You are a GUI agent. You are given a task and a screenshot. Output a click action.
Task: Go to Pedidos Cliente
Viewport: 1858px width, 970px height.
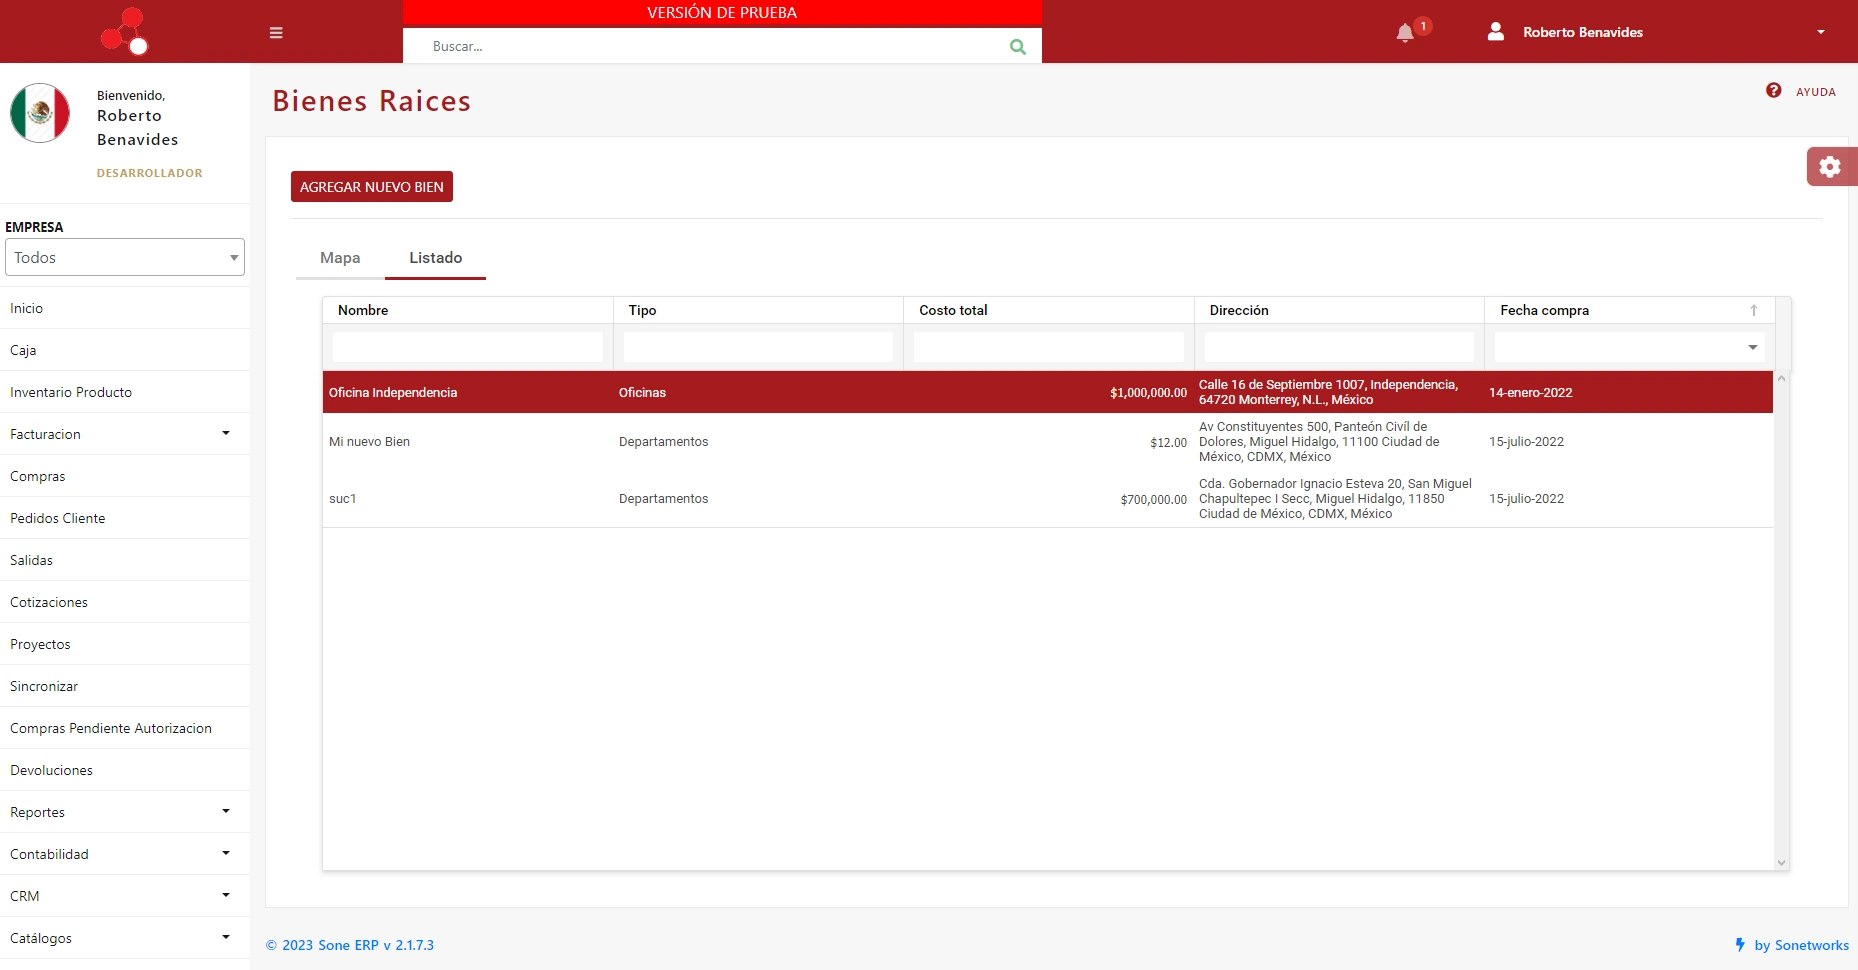[125, 518]
